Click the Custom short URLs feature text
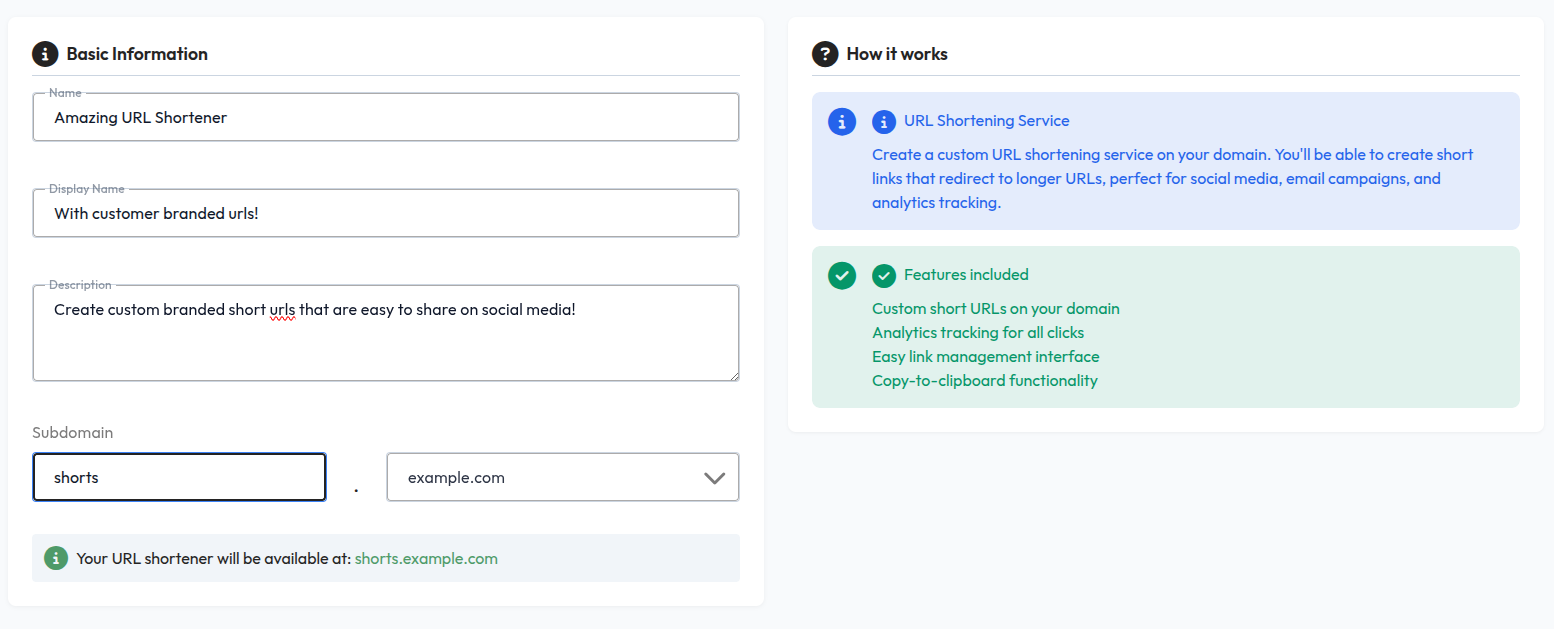Image resolution: width=1554 pixels, height=629 pixels. 995,309
